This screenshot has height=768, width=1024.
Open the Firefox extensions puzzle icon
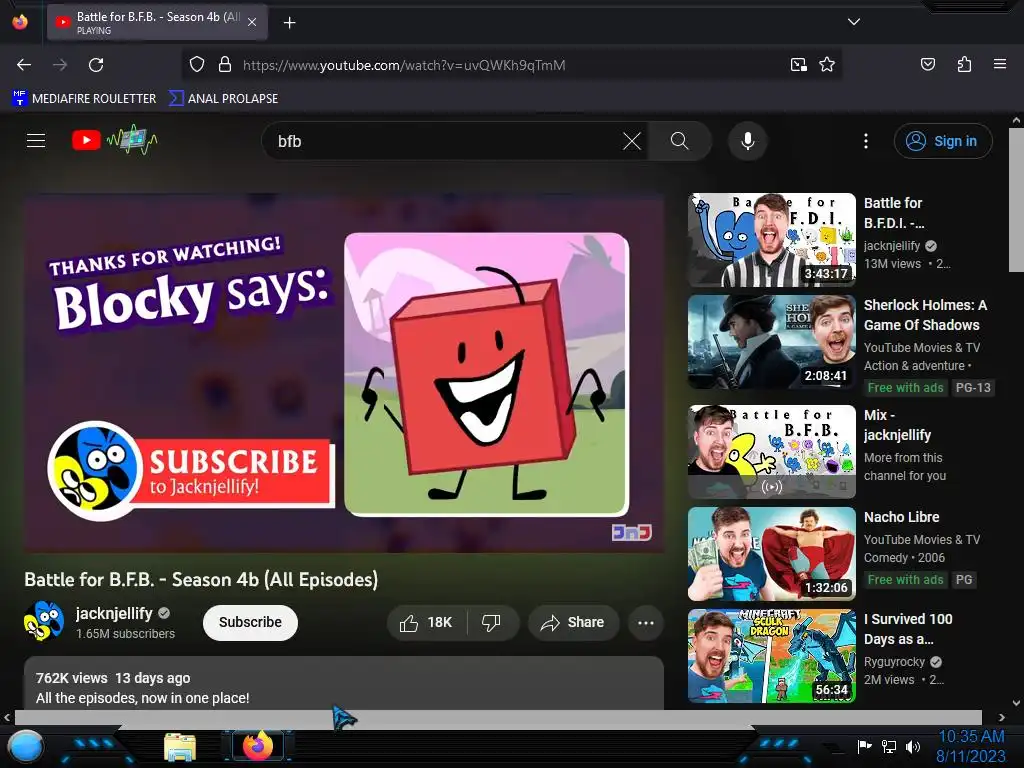tap(964, 64)
